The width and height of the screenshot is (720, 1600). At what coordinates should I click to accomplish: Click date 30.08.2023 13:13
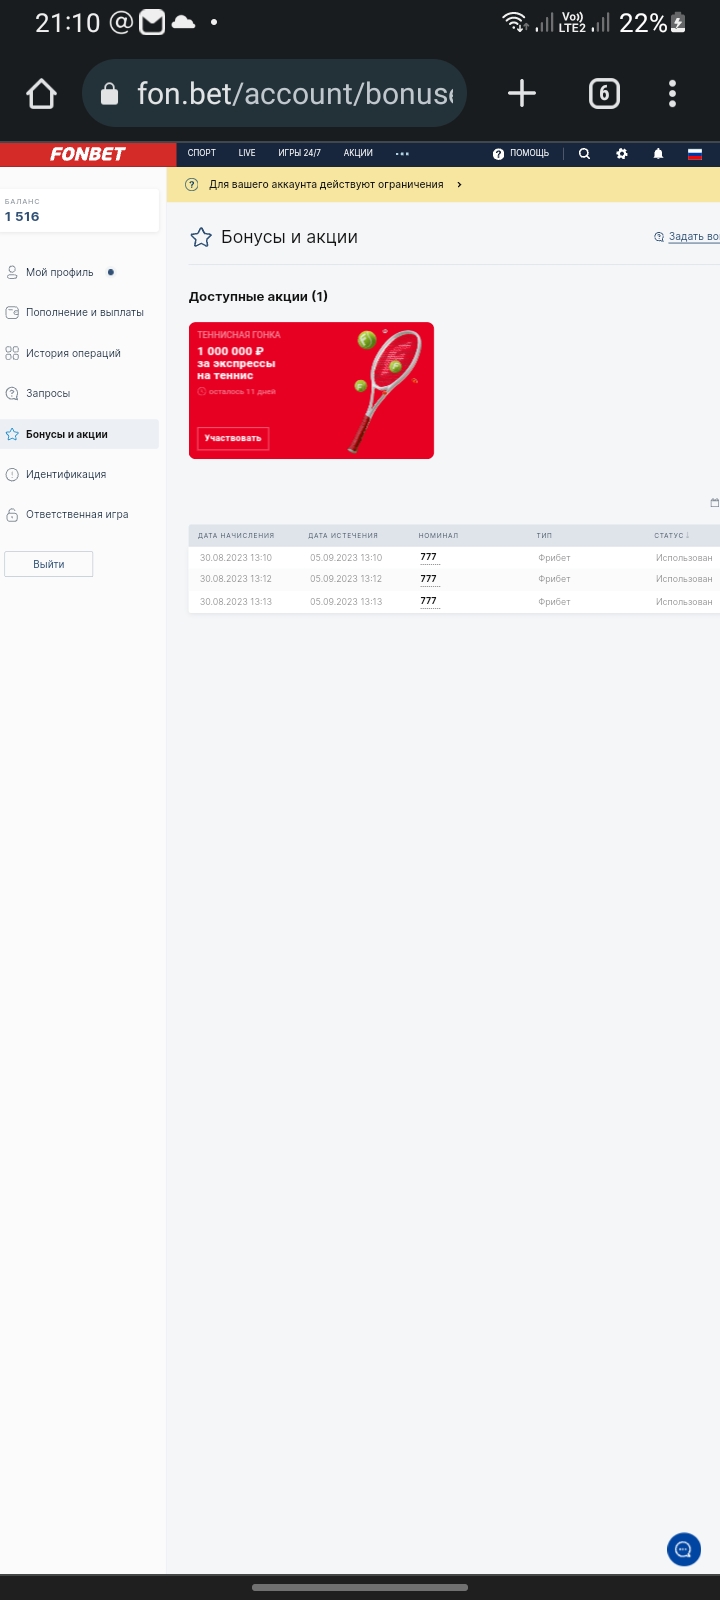236,602
